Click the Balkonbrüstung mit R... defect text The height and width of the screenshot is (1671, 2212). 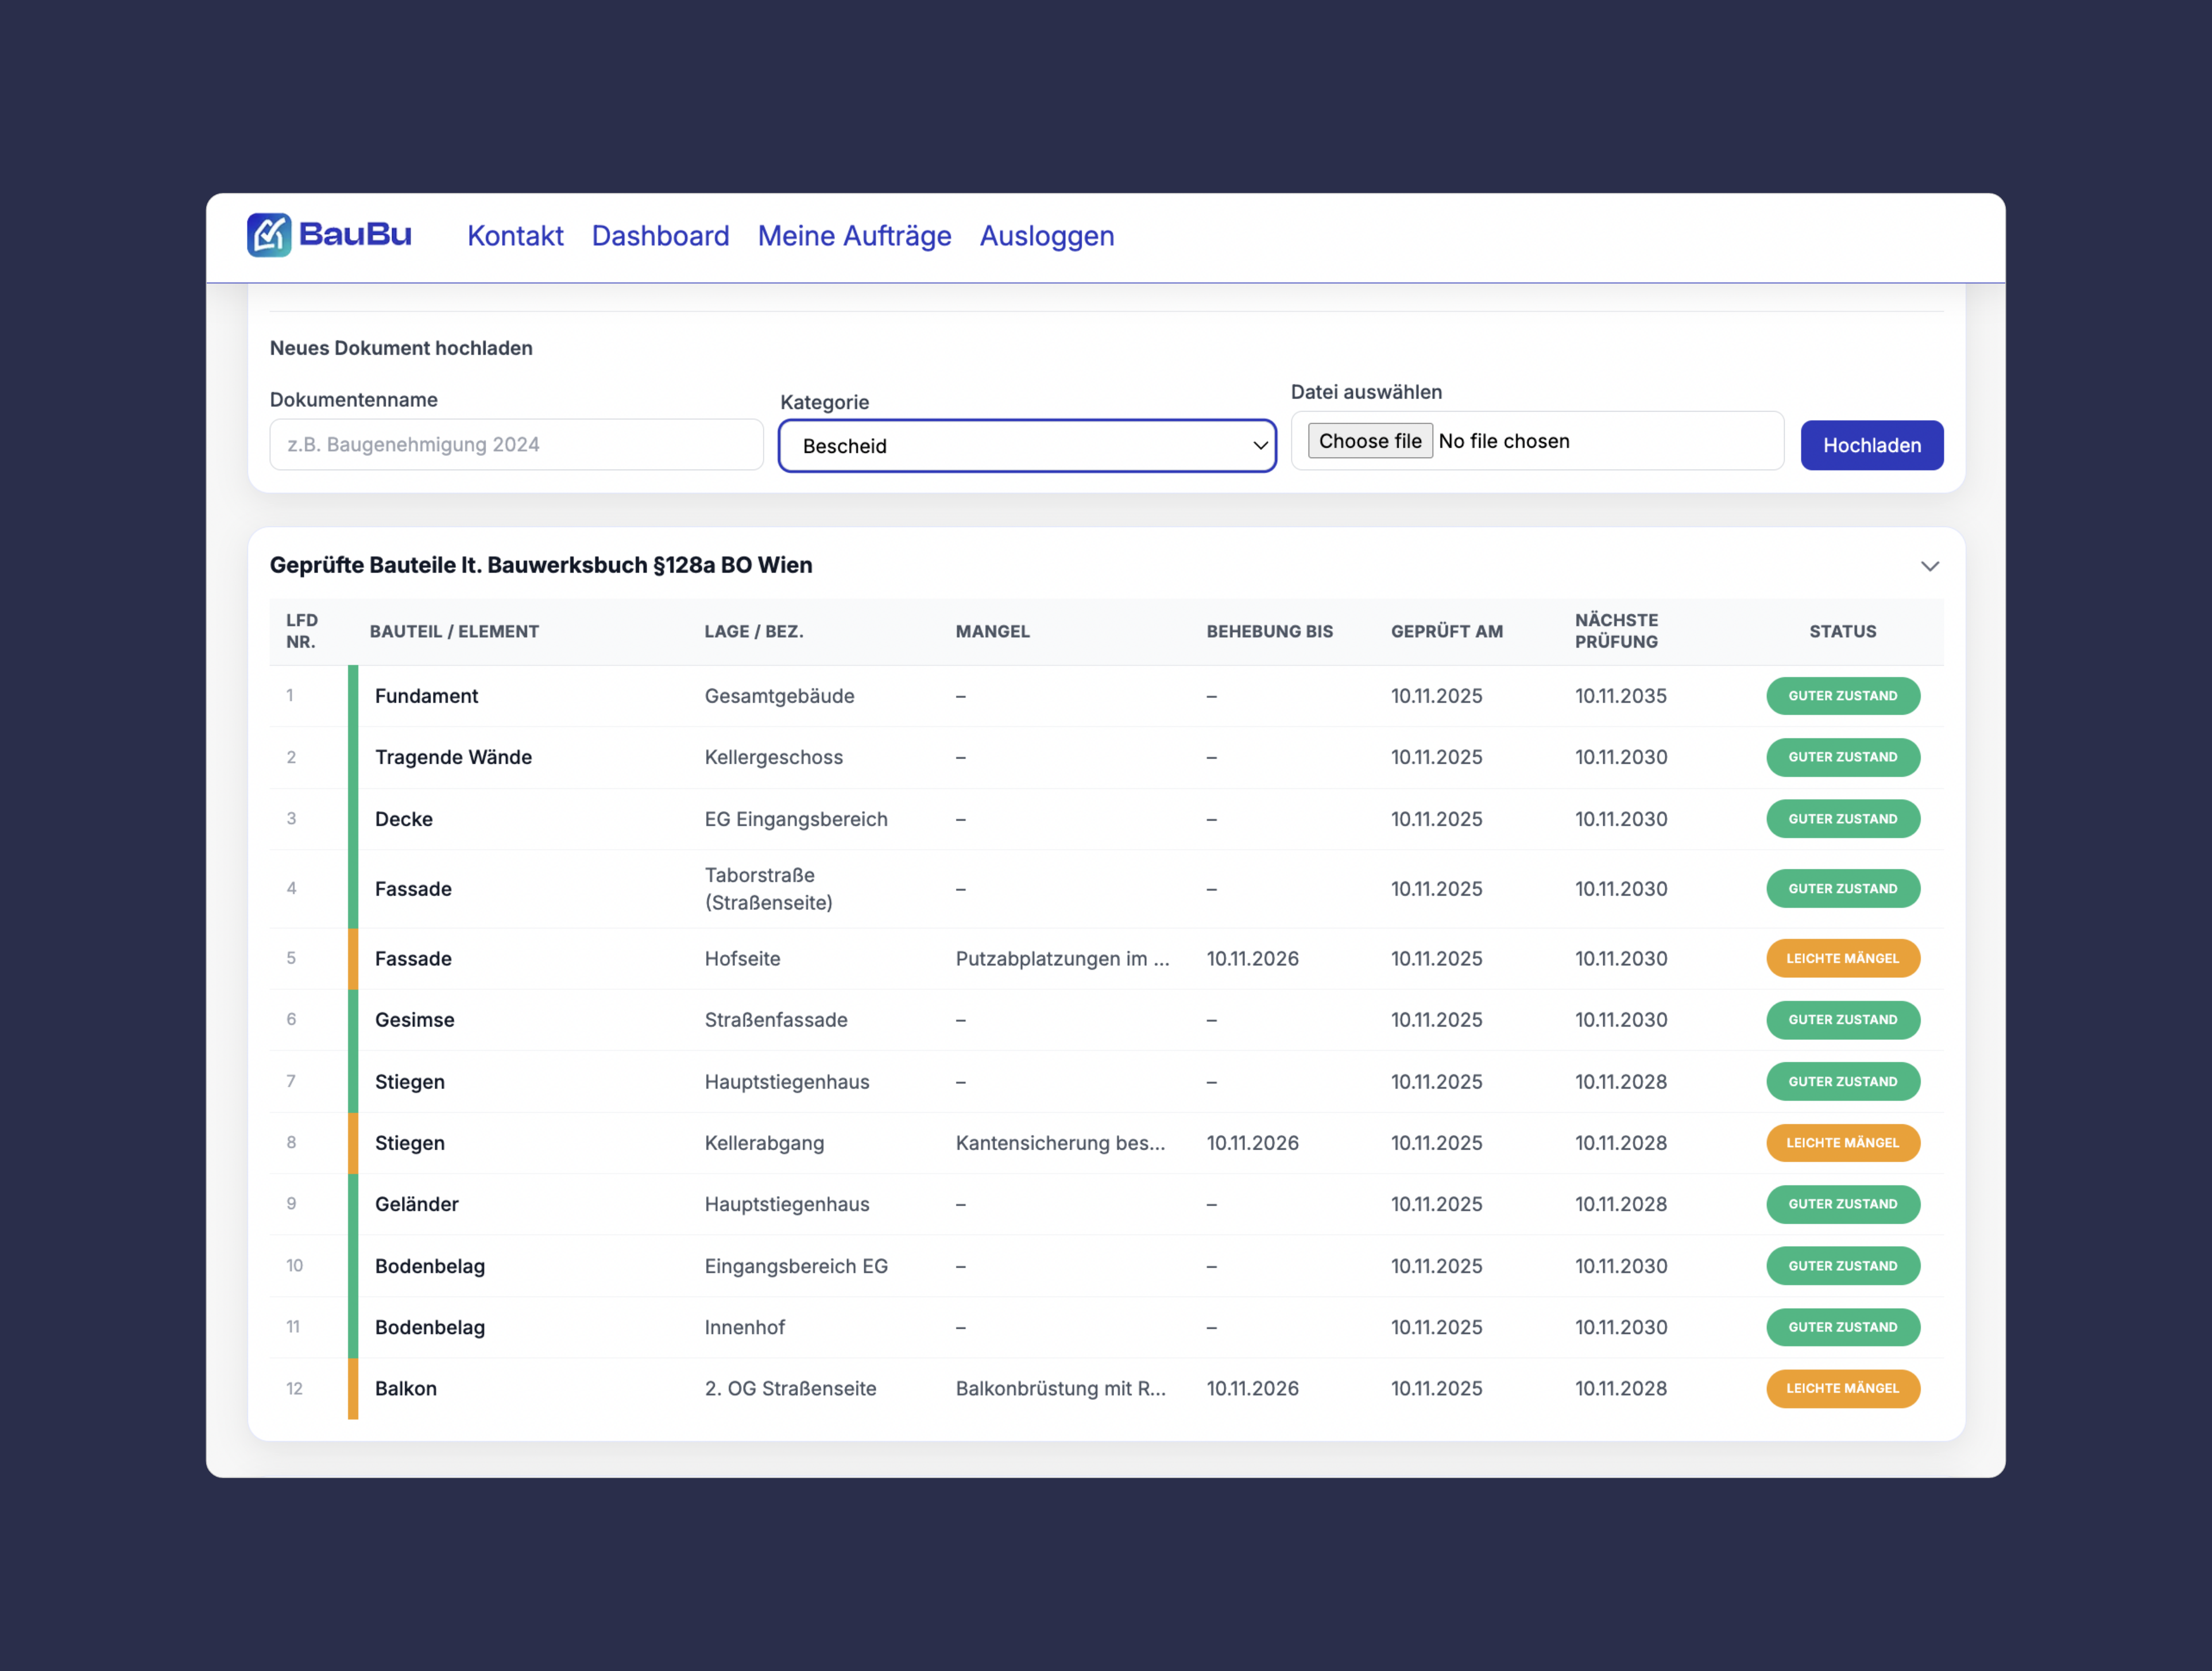pos(1060,1388)
